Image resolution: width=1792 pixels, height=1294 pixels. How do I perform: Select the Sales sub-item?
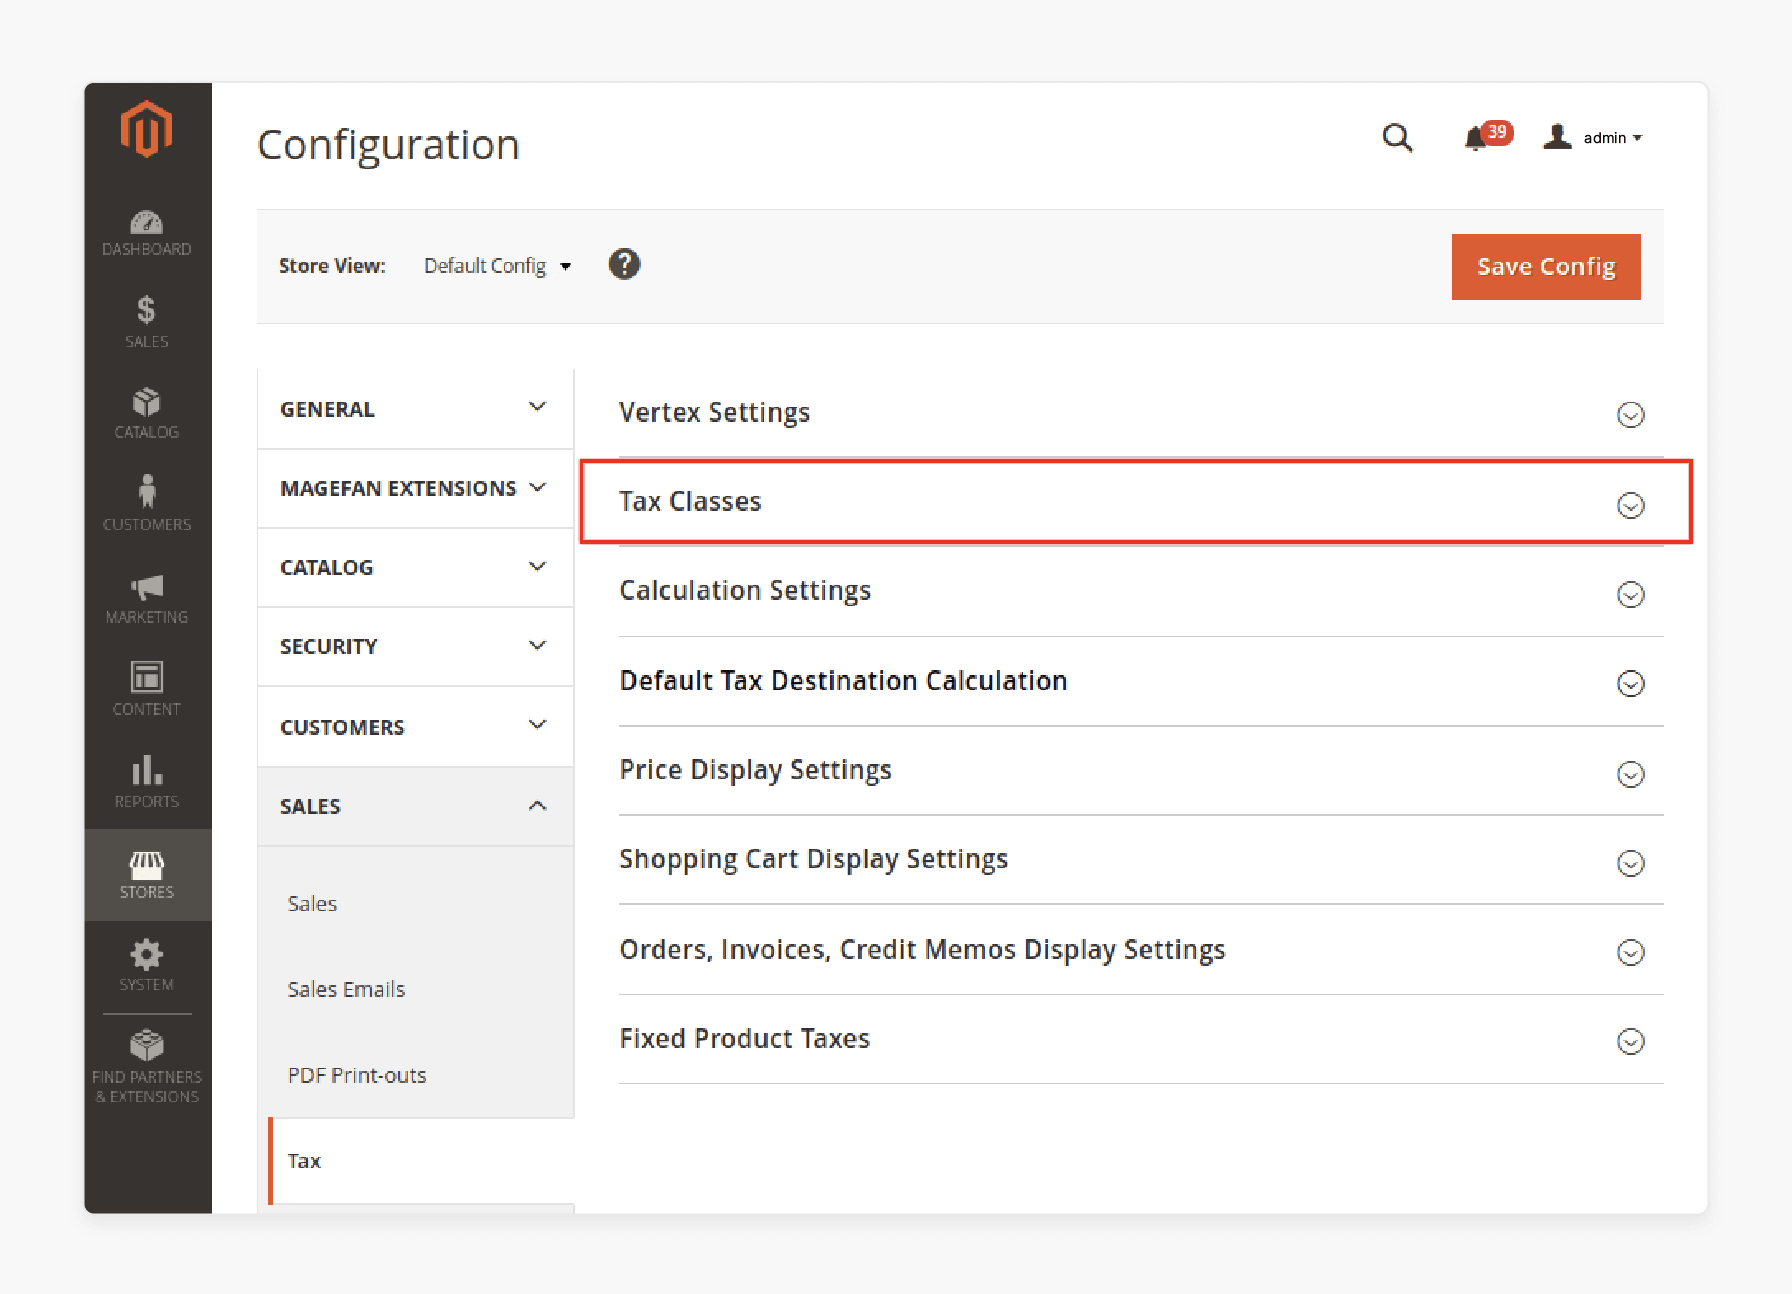pyautogui.click(x=312, y=904)
